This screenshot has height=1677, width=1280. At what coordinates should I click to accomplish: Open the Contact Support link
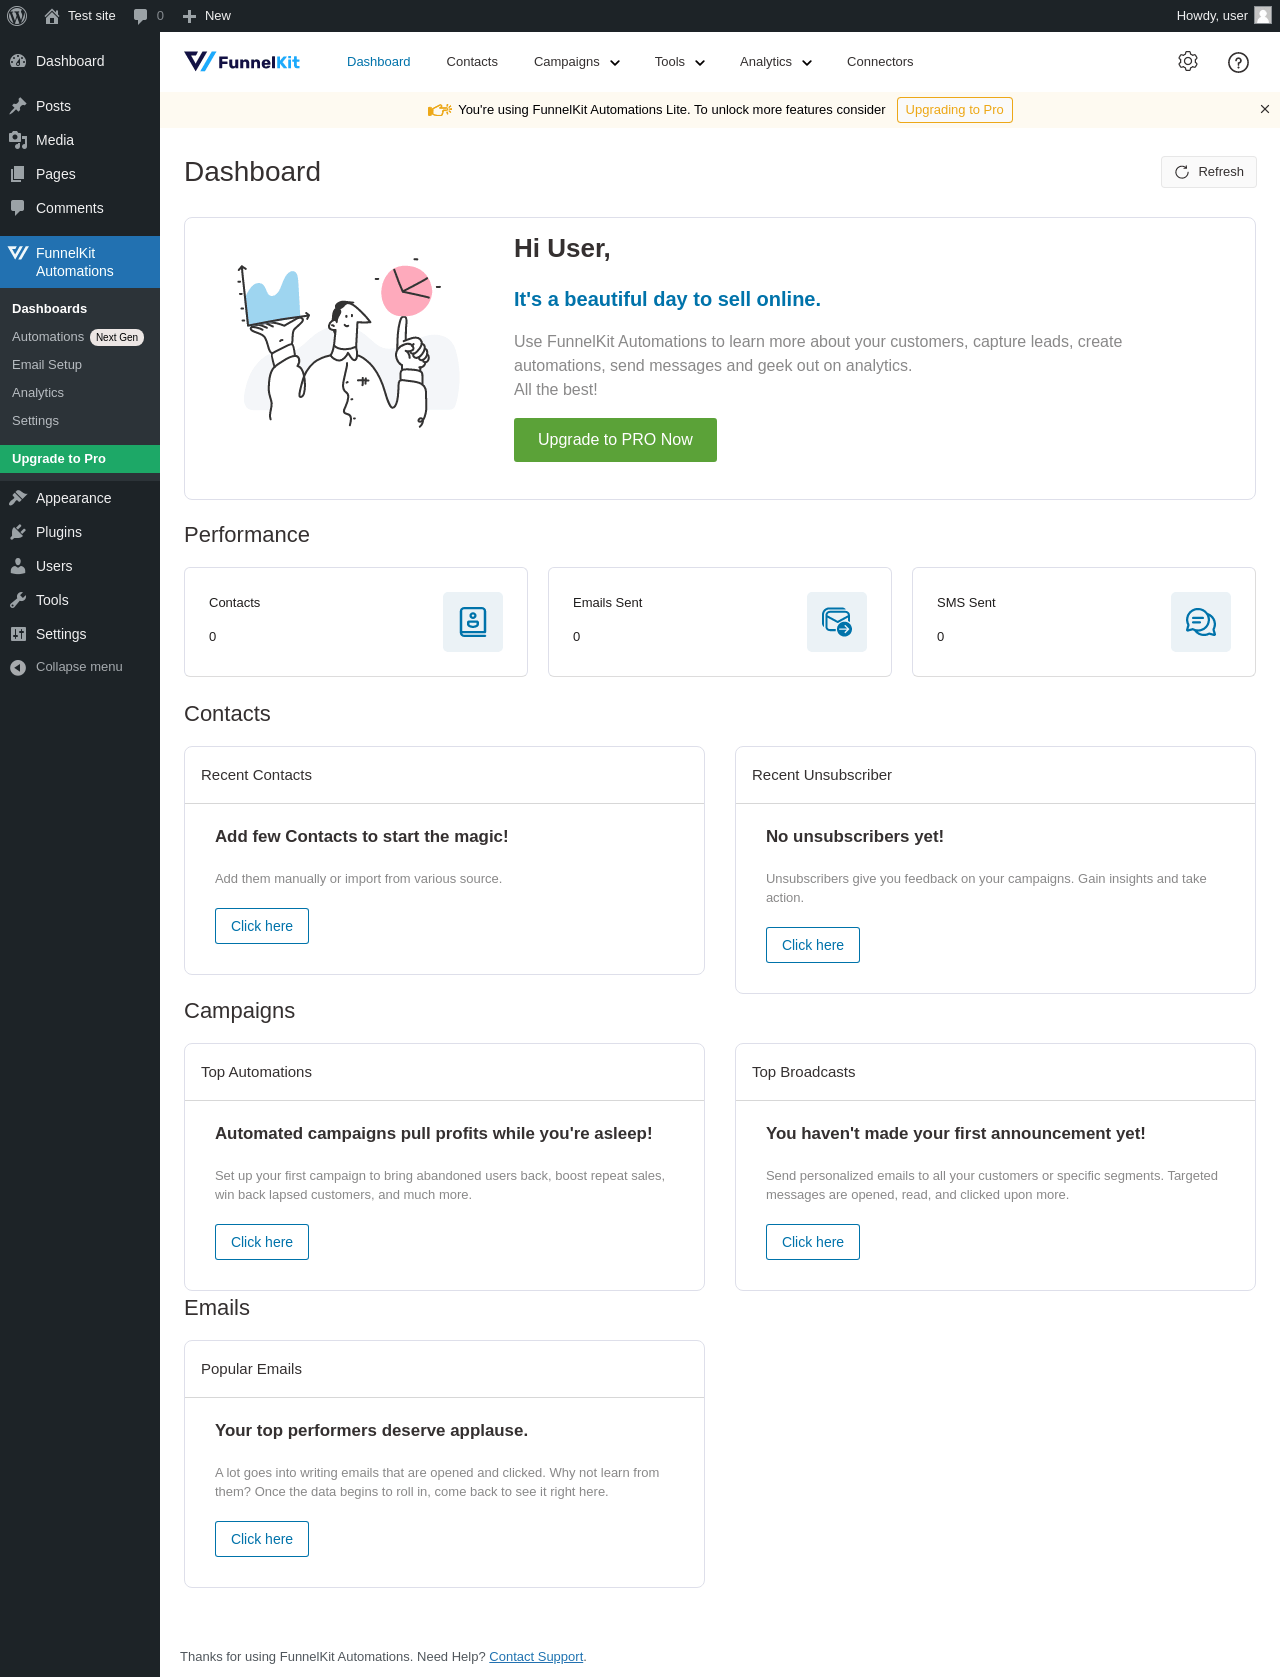coord(536,1657)
